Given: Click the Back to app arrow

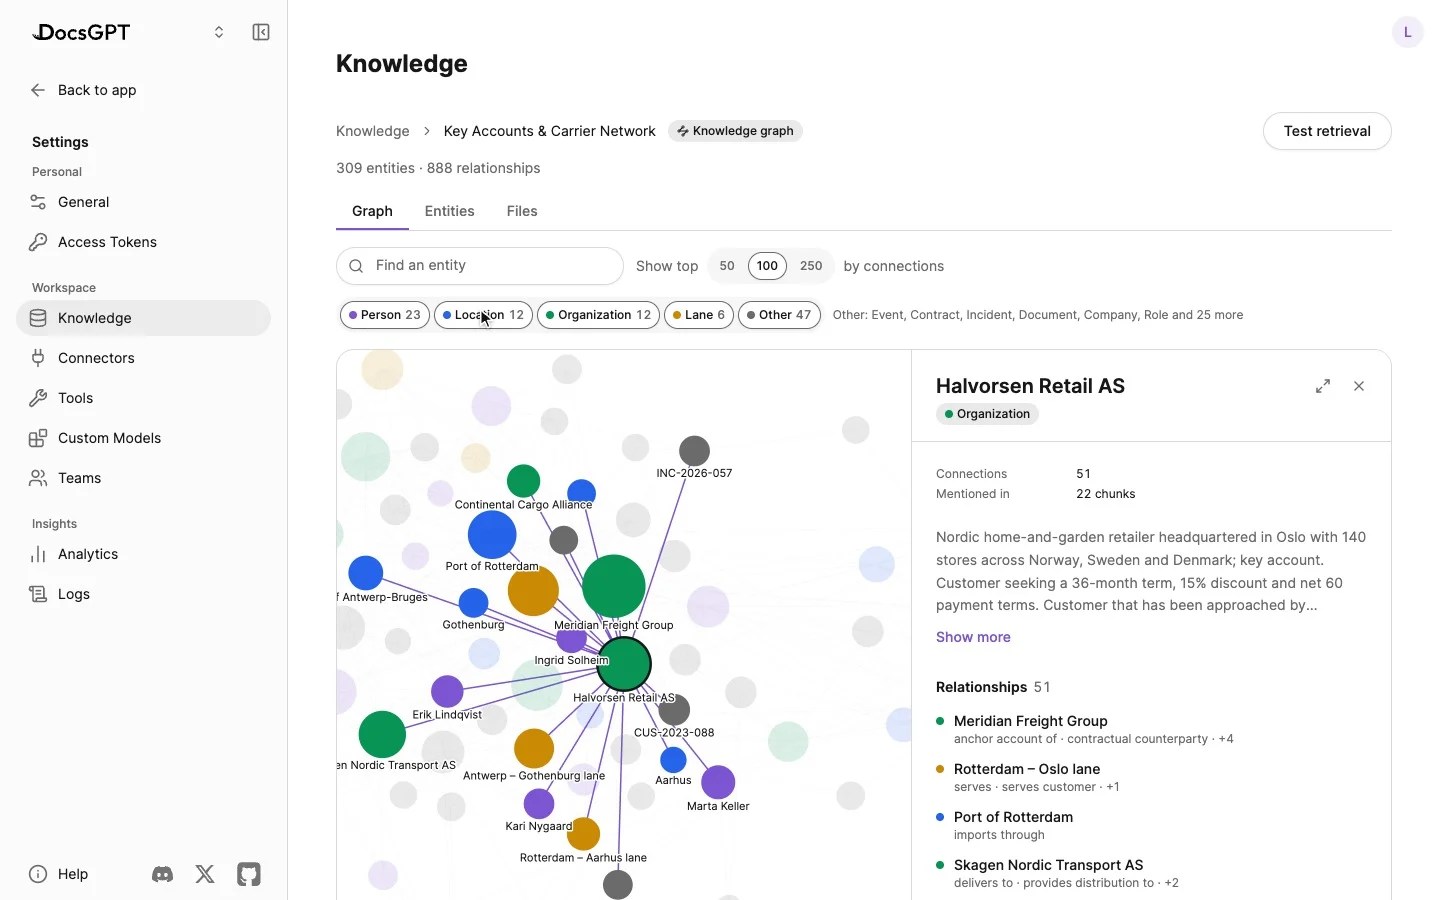Looking at the screenshot, I should [38, 90].
